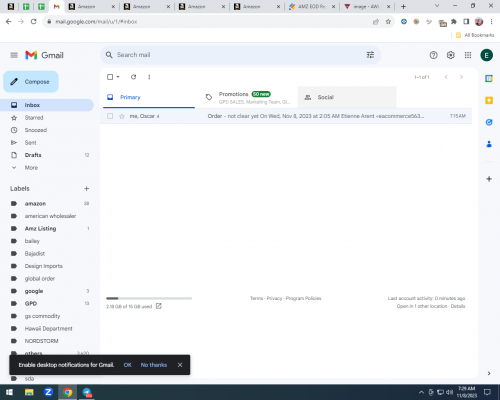Open select dropdown arrow beside checkbox
The image size is (500, 400).
click(118, 77)
